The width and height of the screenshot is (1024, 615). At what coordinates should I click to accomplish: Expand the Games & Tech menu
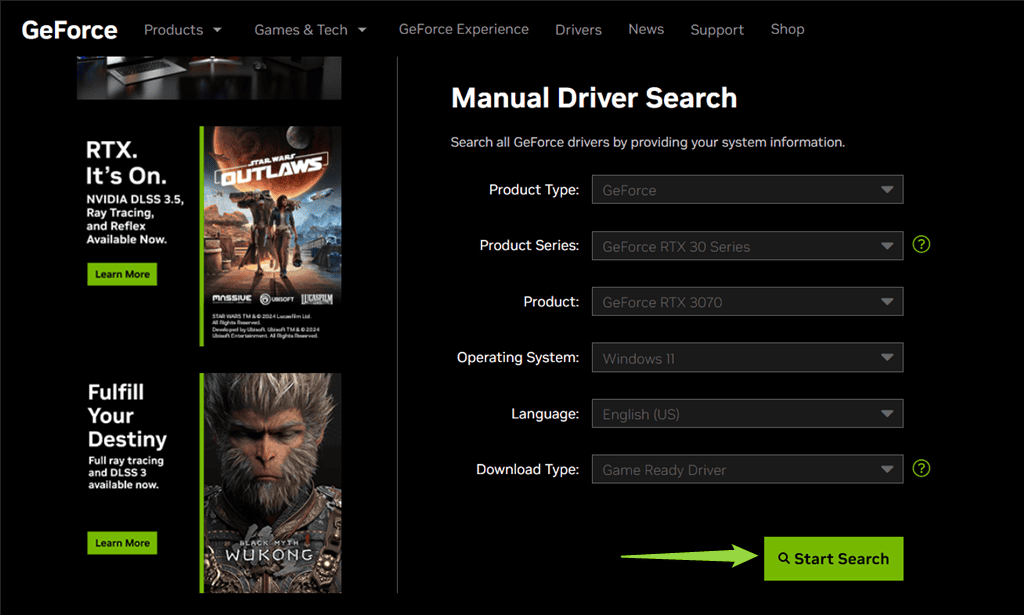coord(310,30)
